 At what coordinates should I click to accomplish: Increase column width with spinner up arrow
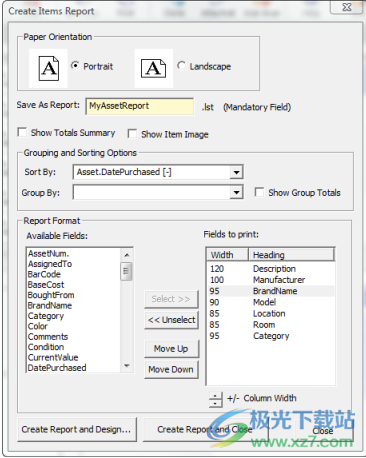pyautogui.click(x=215, y=396)
